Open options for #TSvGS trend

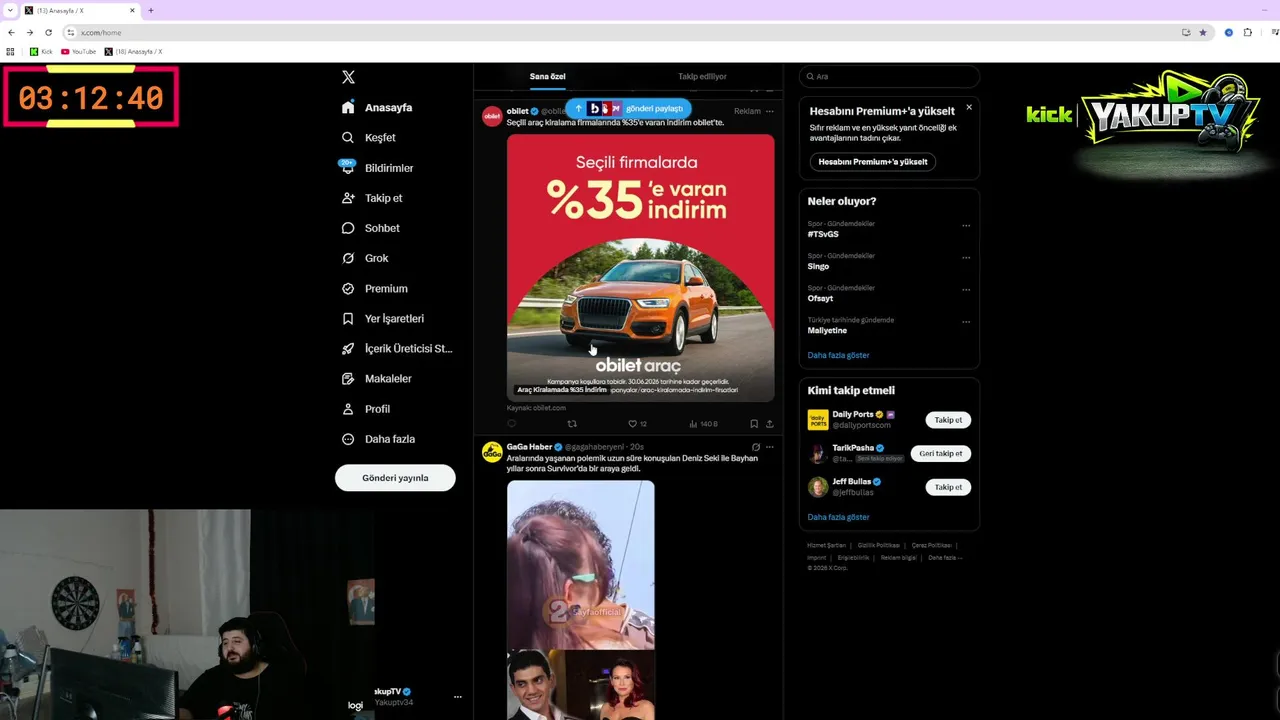tap(966, 226)
